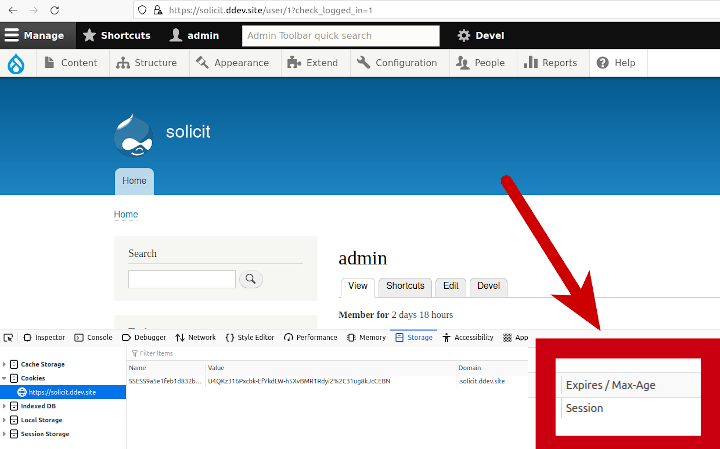The height and width of the screenshot is (449, 720).
Task: Select https://solicit.ddev.site cookie host
Action: (63, 392)
